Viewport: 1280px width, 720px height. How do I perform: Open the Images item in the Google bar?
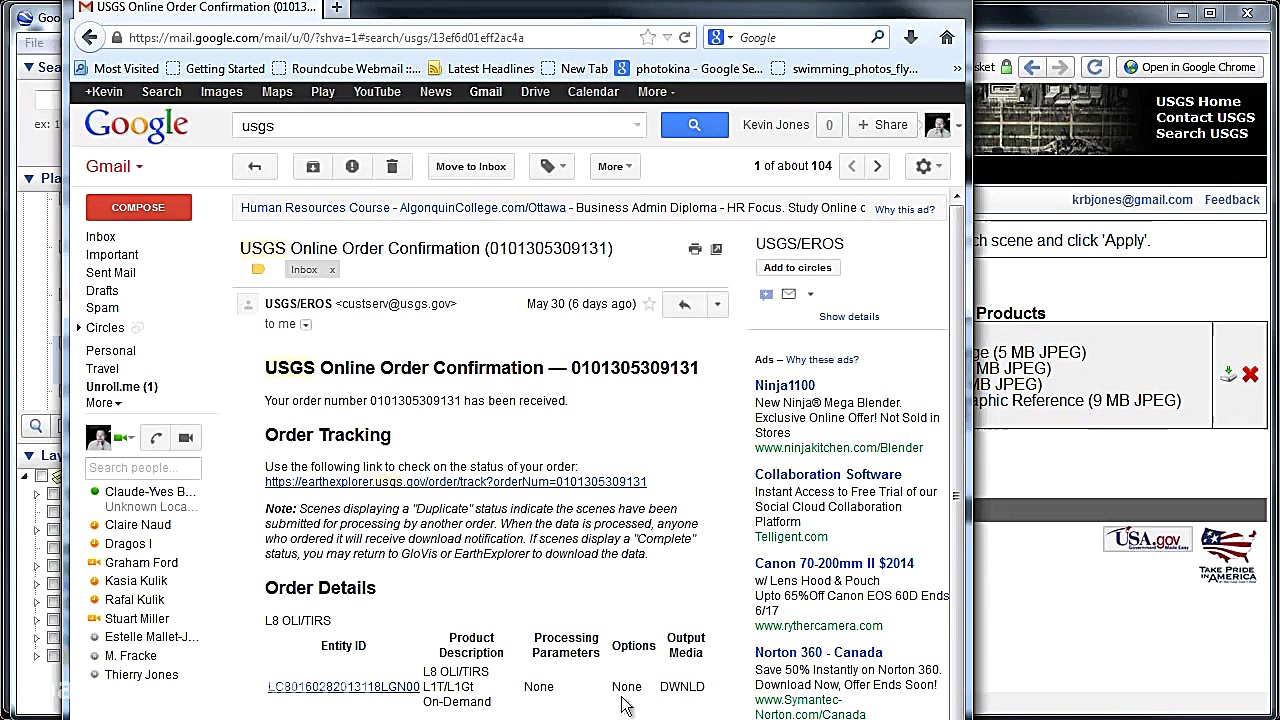222,92
